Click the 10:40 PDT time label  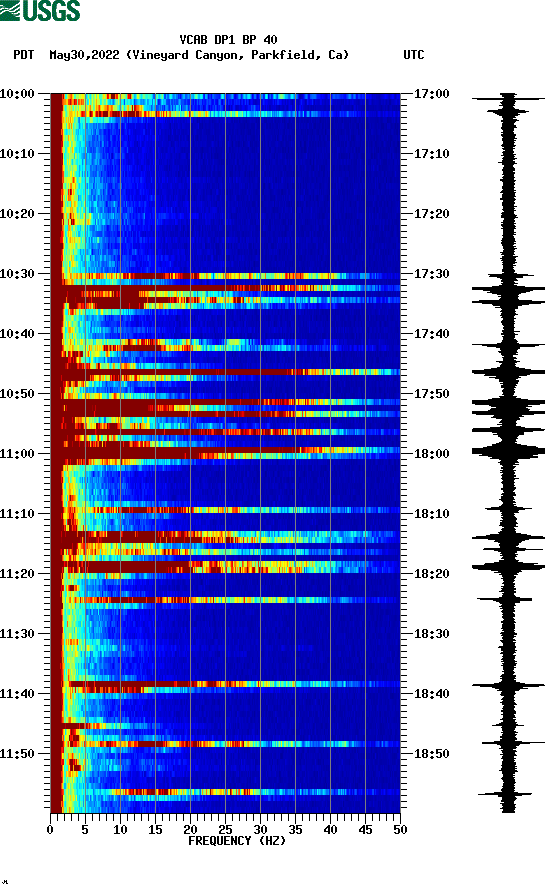[17, 334]
